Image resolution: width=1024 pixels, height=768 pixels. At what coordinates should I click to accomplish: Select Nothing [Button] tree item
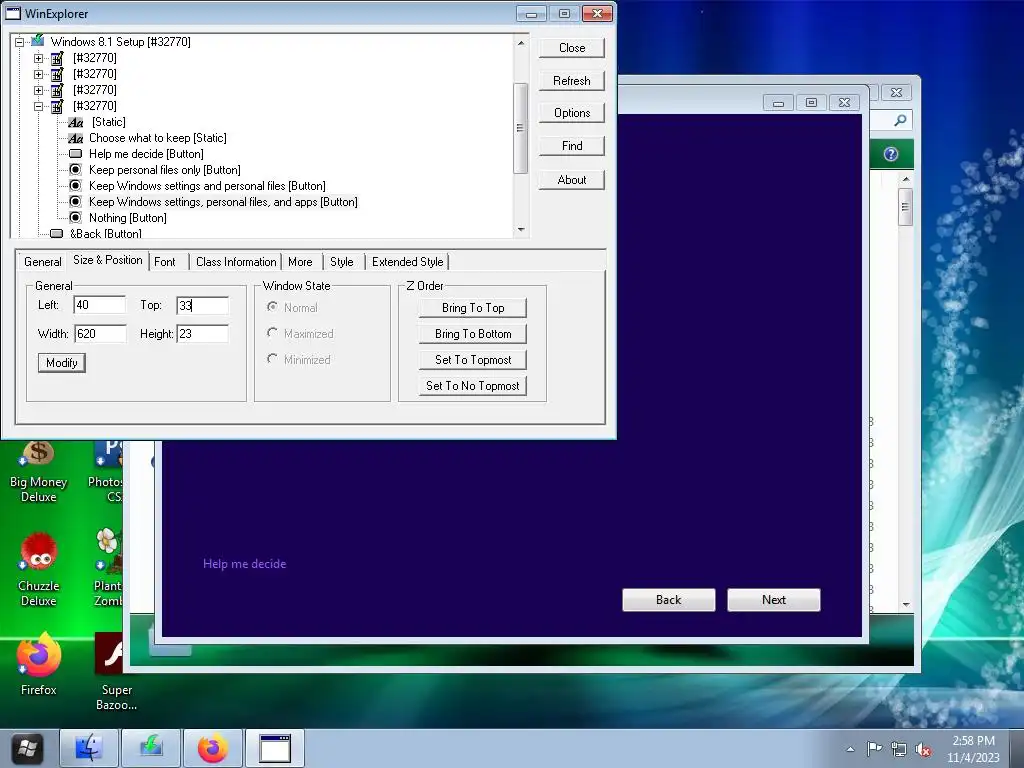(127, 218)
